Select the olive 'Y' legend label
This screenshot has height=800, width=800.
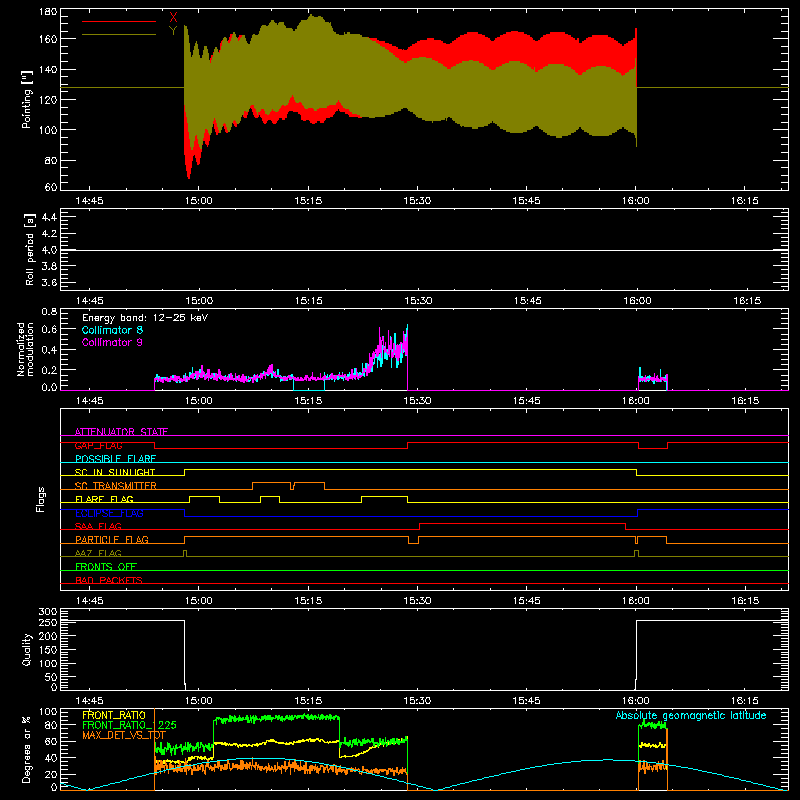click(x=173, y=31)
